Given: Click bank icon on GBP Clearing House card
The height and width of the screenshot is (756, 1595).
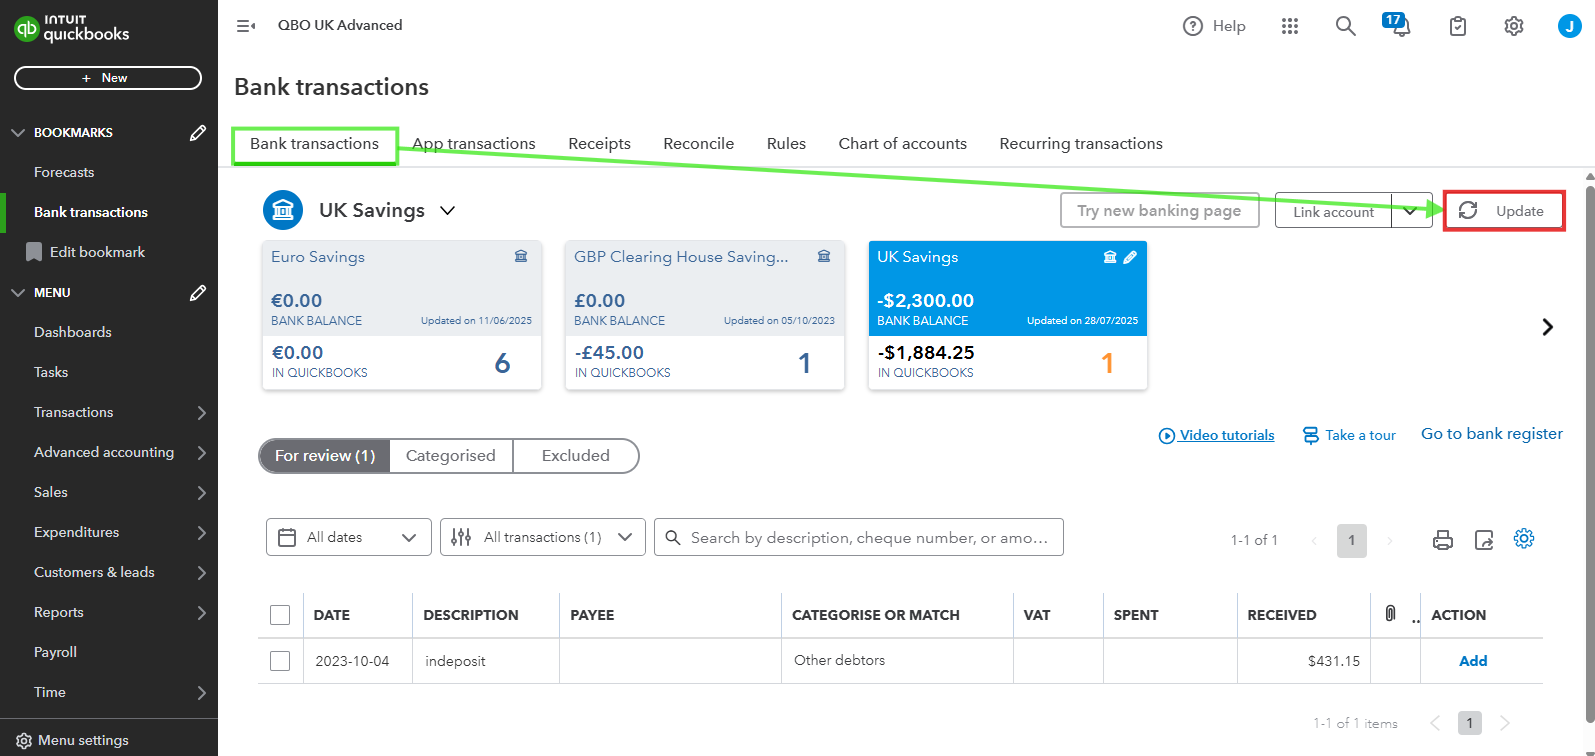Looking at the screenshot, I should [824, 256].
